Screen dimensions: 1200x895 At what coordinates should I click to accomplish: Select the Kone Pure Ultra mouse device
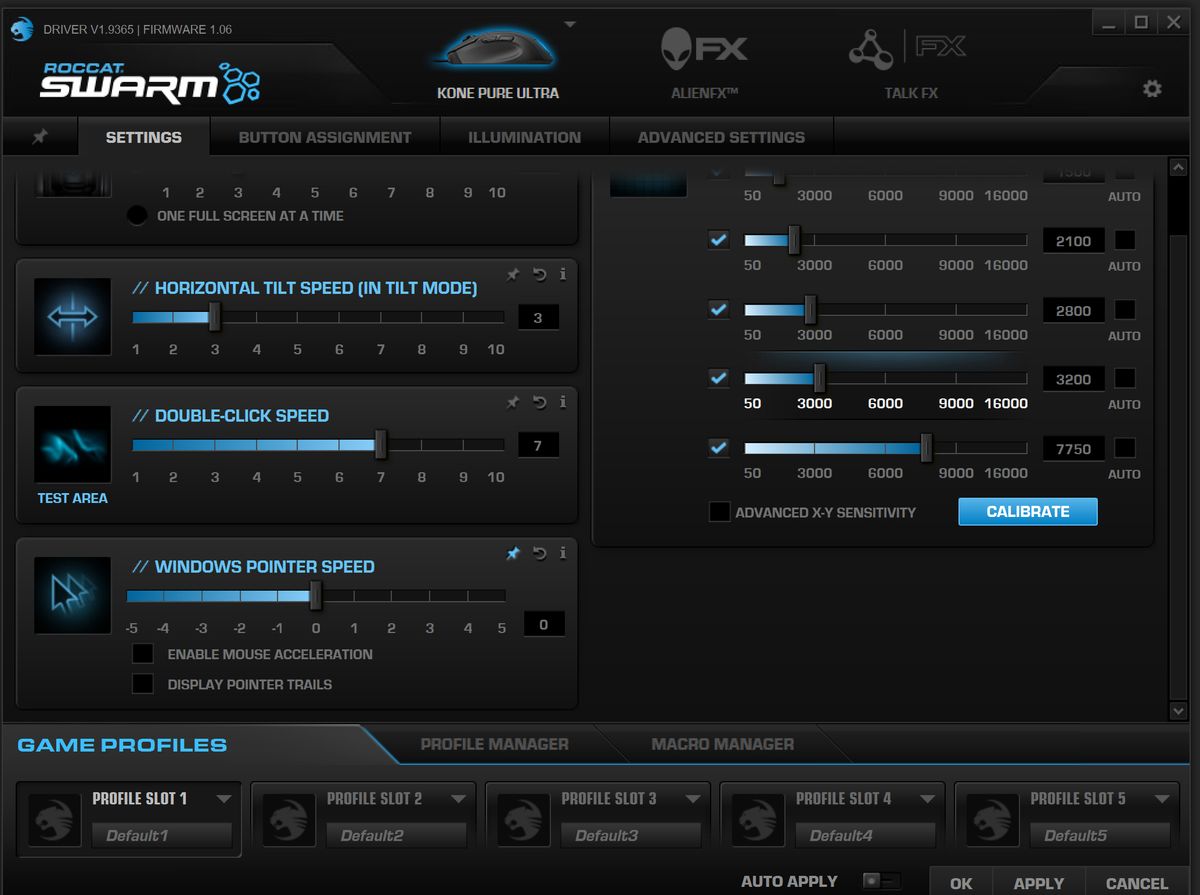tap(498, 62)
